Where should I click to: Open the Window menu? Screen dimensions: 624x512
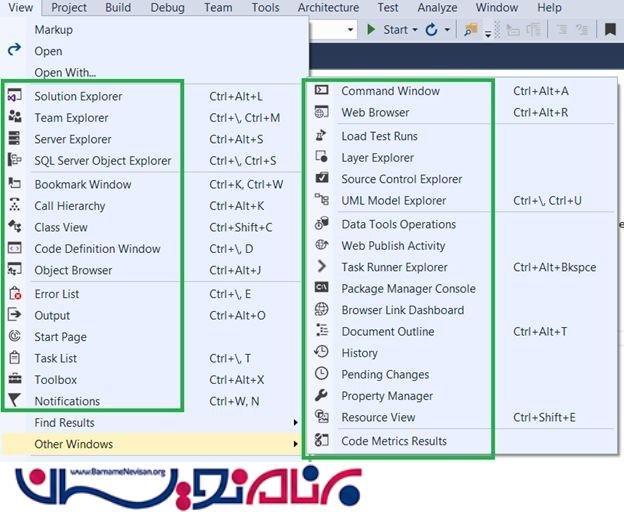tap(497, 8)
